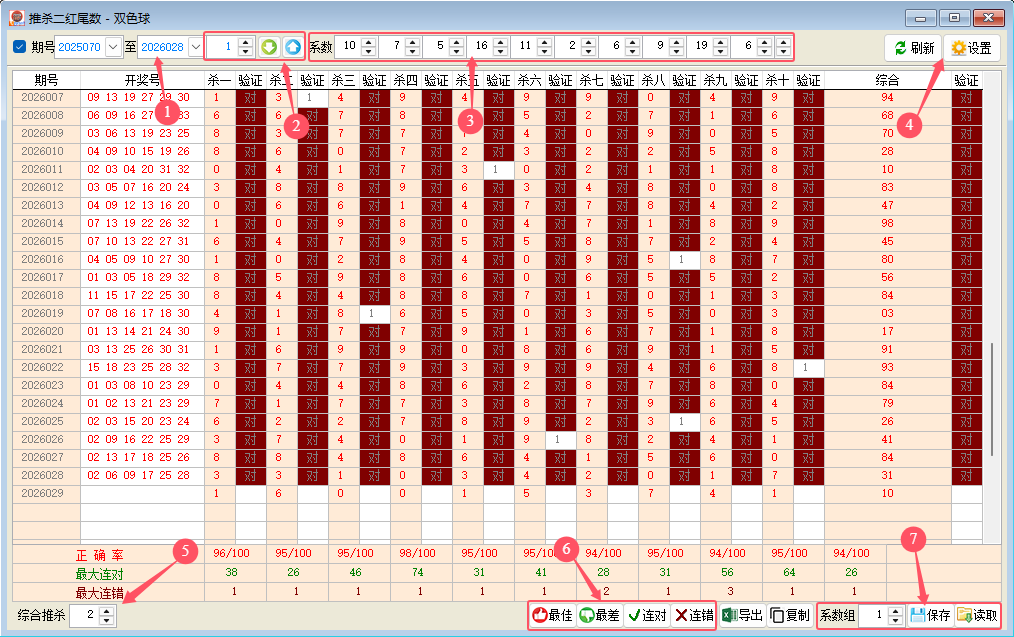Screen dimensions: 1014x637
Task: Click the green down-arrow period button
Action: (269, 47)
